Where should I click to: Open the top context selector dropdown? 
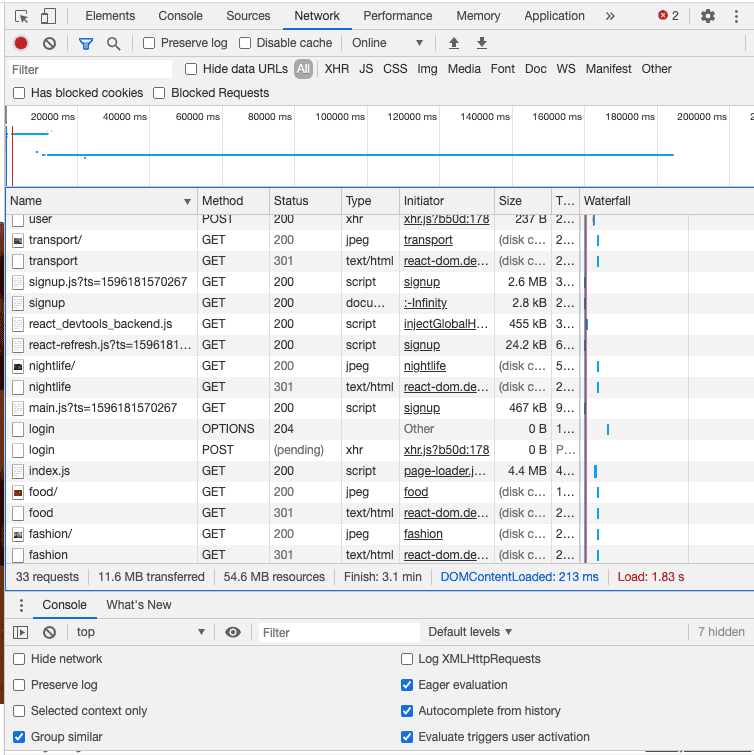click(140, 632)
